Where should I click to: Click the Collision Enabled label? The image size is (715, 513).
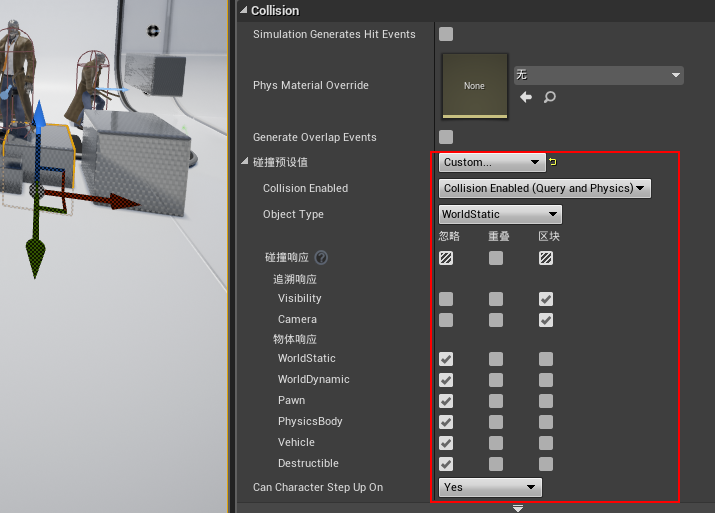(306, 188)
